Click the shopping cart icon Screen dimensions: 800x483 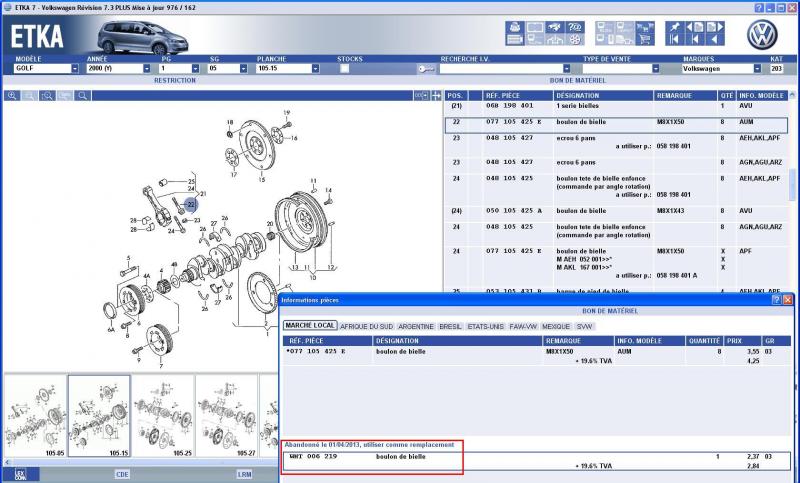[x=645, y=39]
